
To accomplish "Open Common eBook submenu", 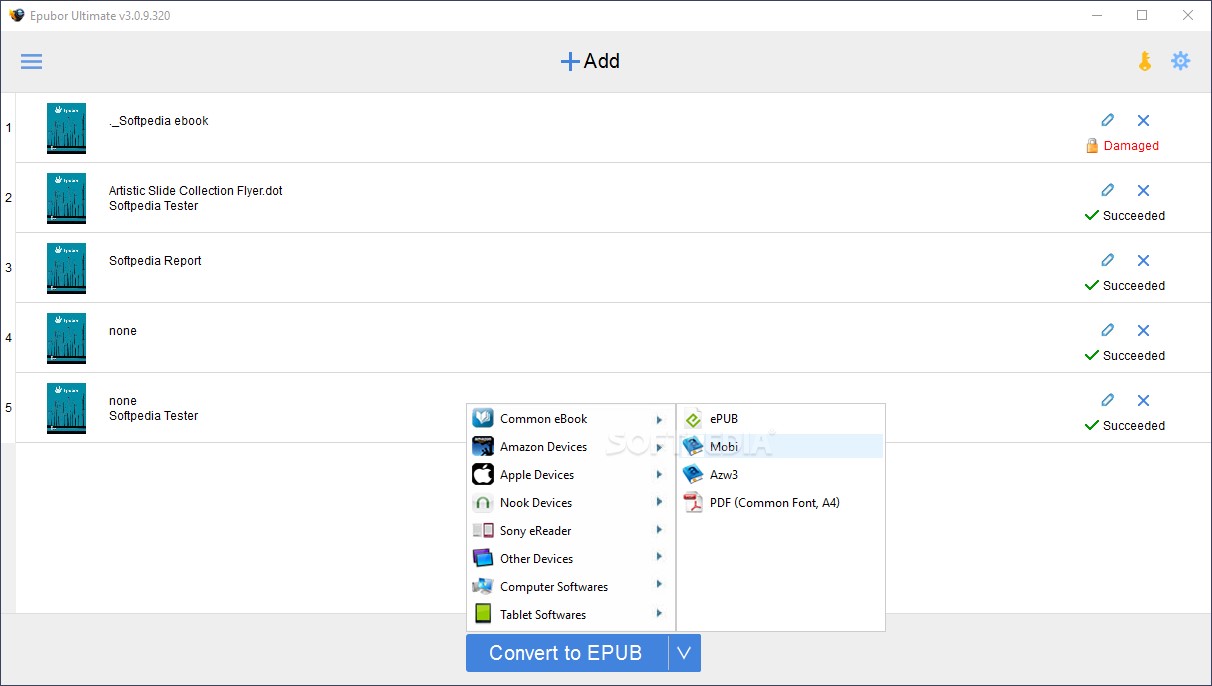I will (571, 419).
